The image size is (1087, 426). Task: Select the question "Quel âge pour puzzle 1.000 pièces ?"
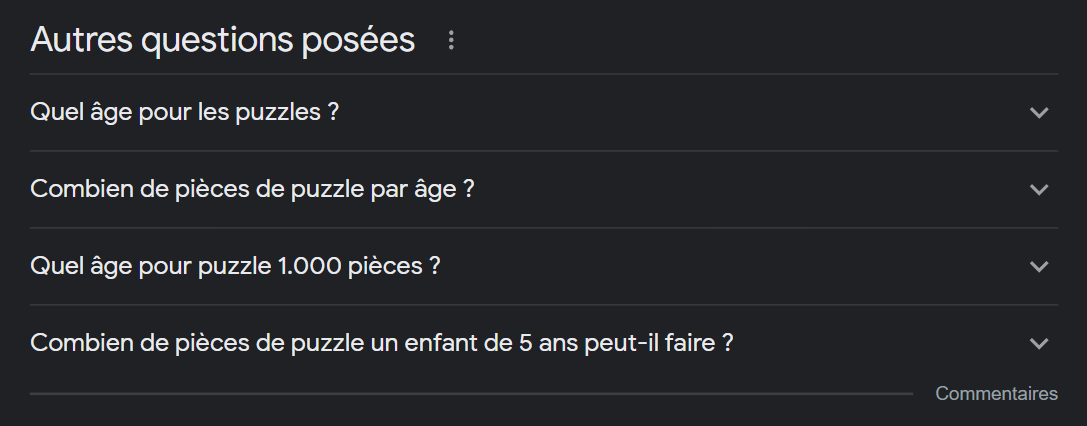click(x=236, y=266)
